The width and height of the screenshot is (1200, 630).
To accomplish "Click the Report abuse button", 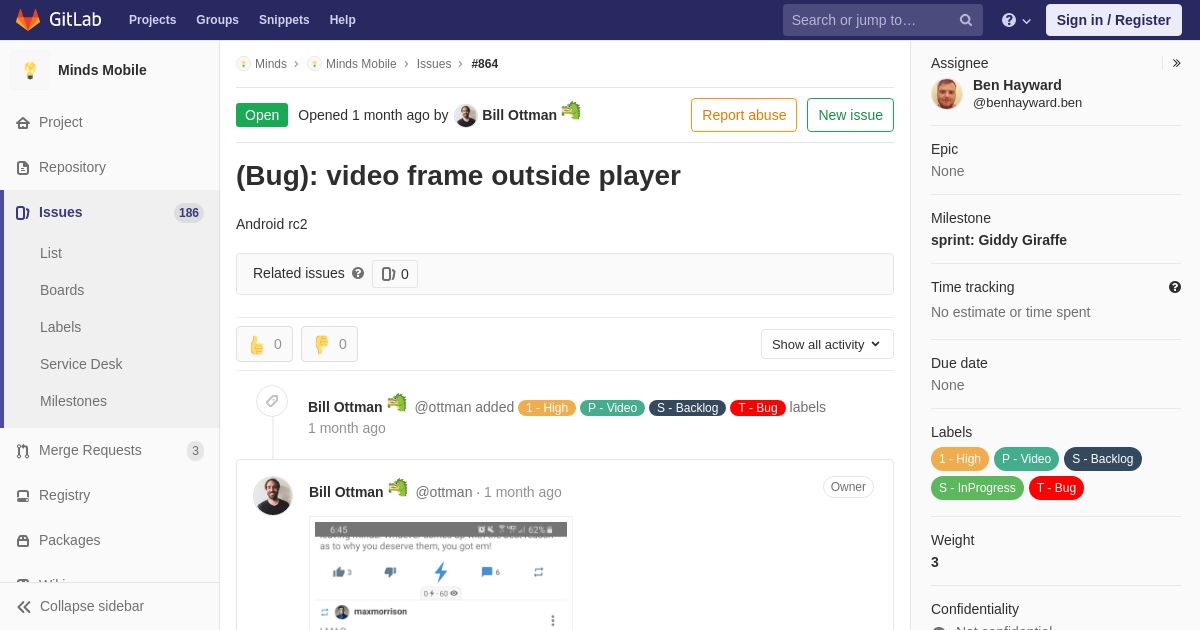I will pyautogui.click(x=744, y=115).
